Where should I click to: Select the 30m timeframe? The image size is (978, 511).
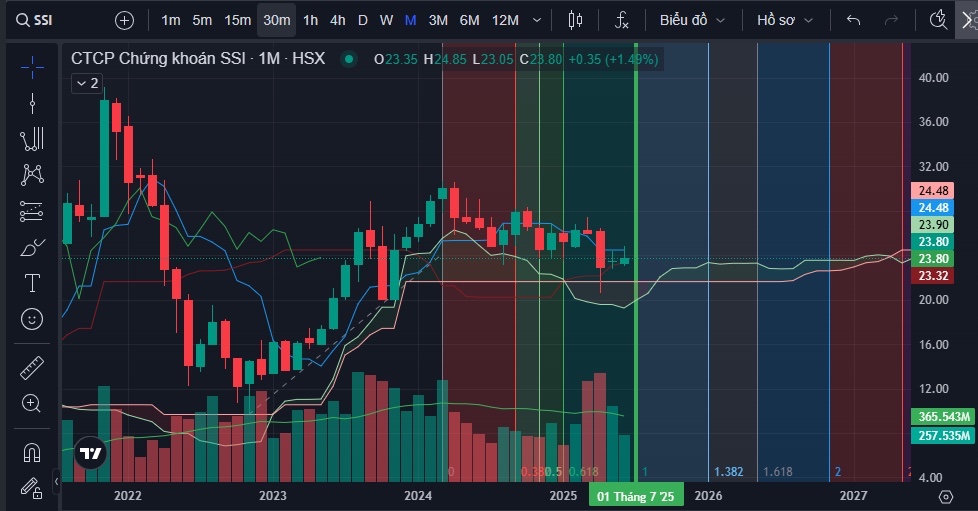coord(276,20)
